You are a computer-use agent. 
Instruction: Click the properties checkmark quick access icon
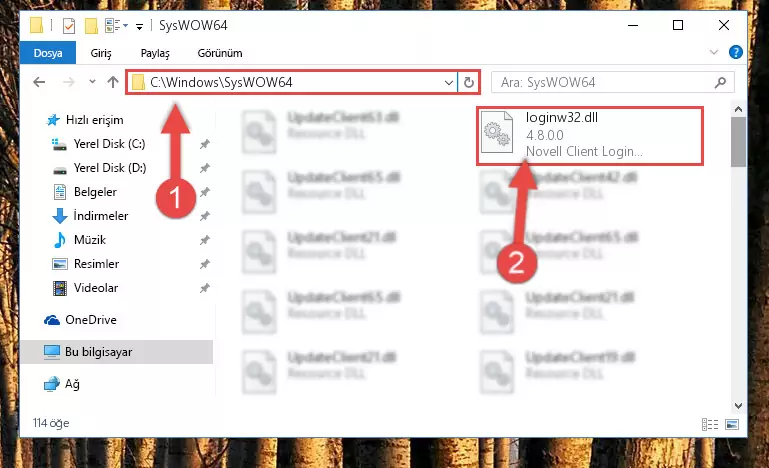pyautogui.click(x=69, y=26)
